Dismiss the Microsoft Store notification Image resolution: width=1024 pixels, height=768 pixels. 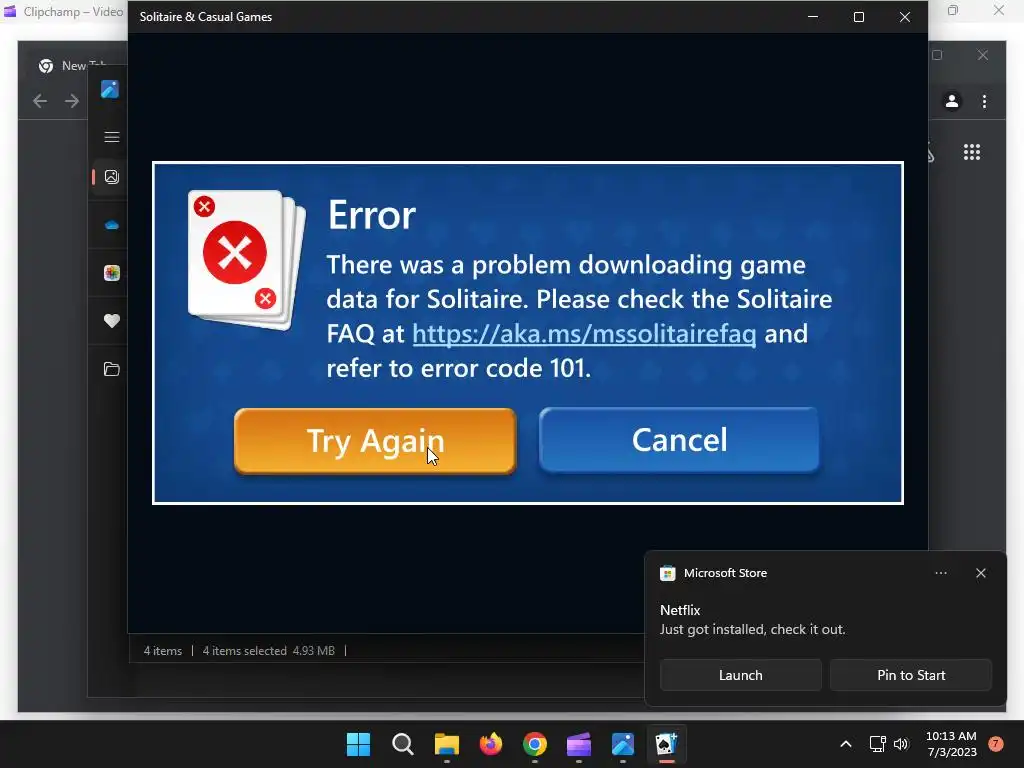(x=980, y=573)
